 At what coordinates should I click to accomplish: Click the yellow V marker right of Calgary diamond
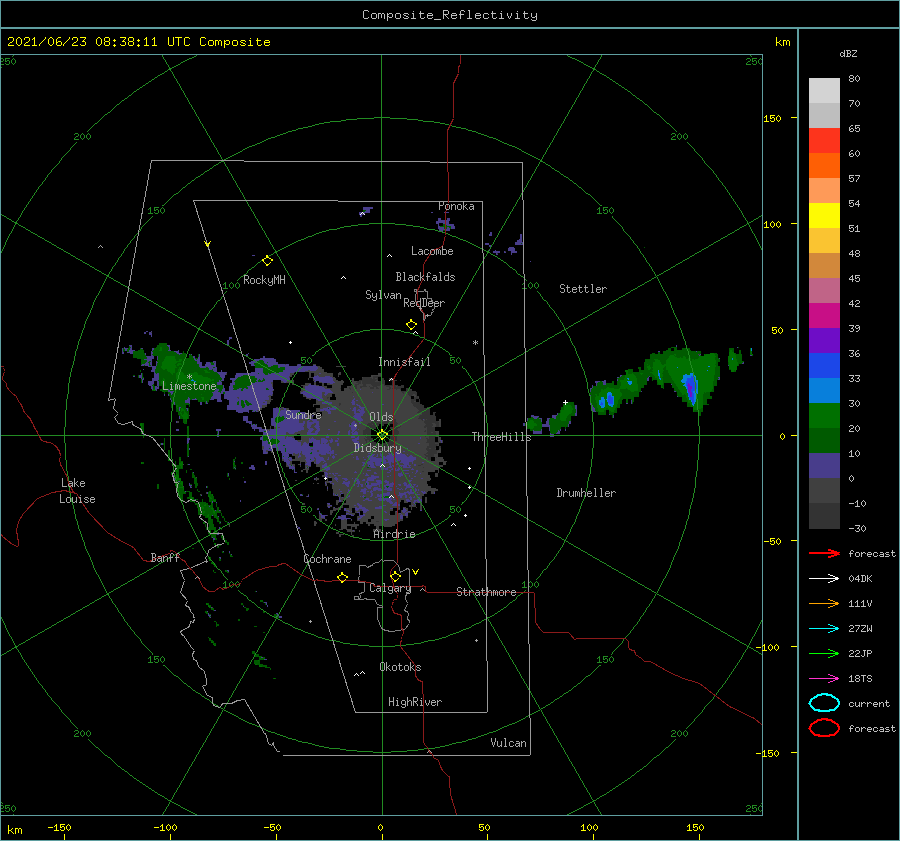pos(416,572)
